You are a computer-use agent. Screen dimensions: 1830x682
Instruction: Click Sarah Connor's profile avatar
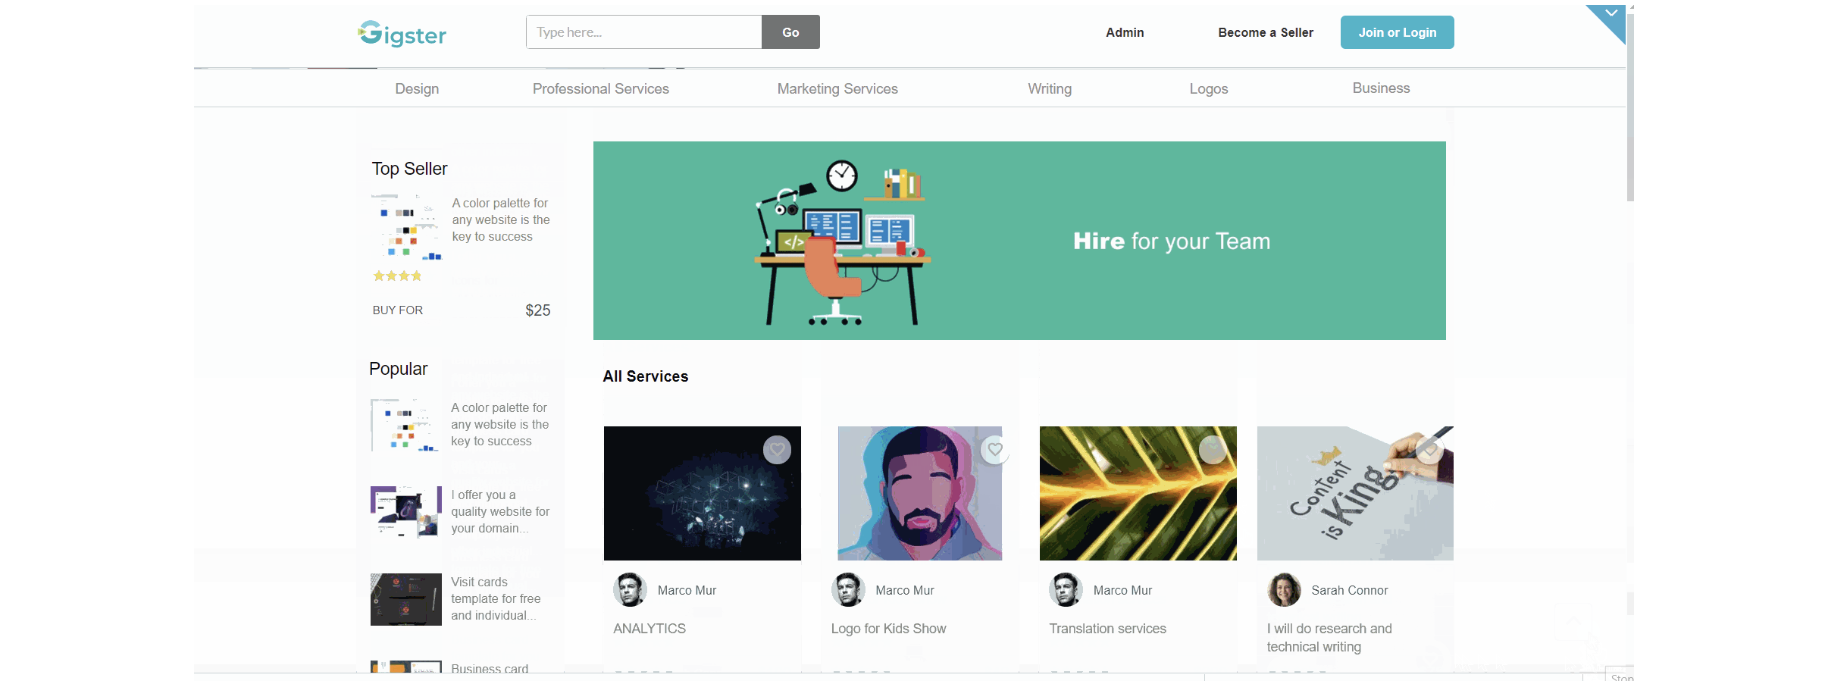point(1284,590)
